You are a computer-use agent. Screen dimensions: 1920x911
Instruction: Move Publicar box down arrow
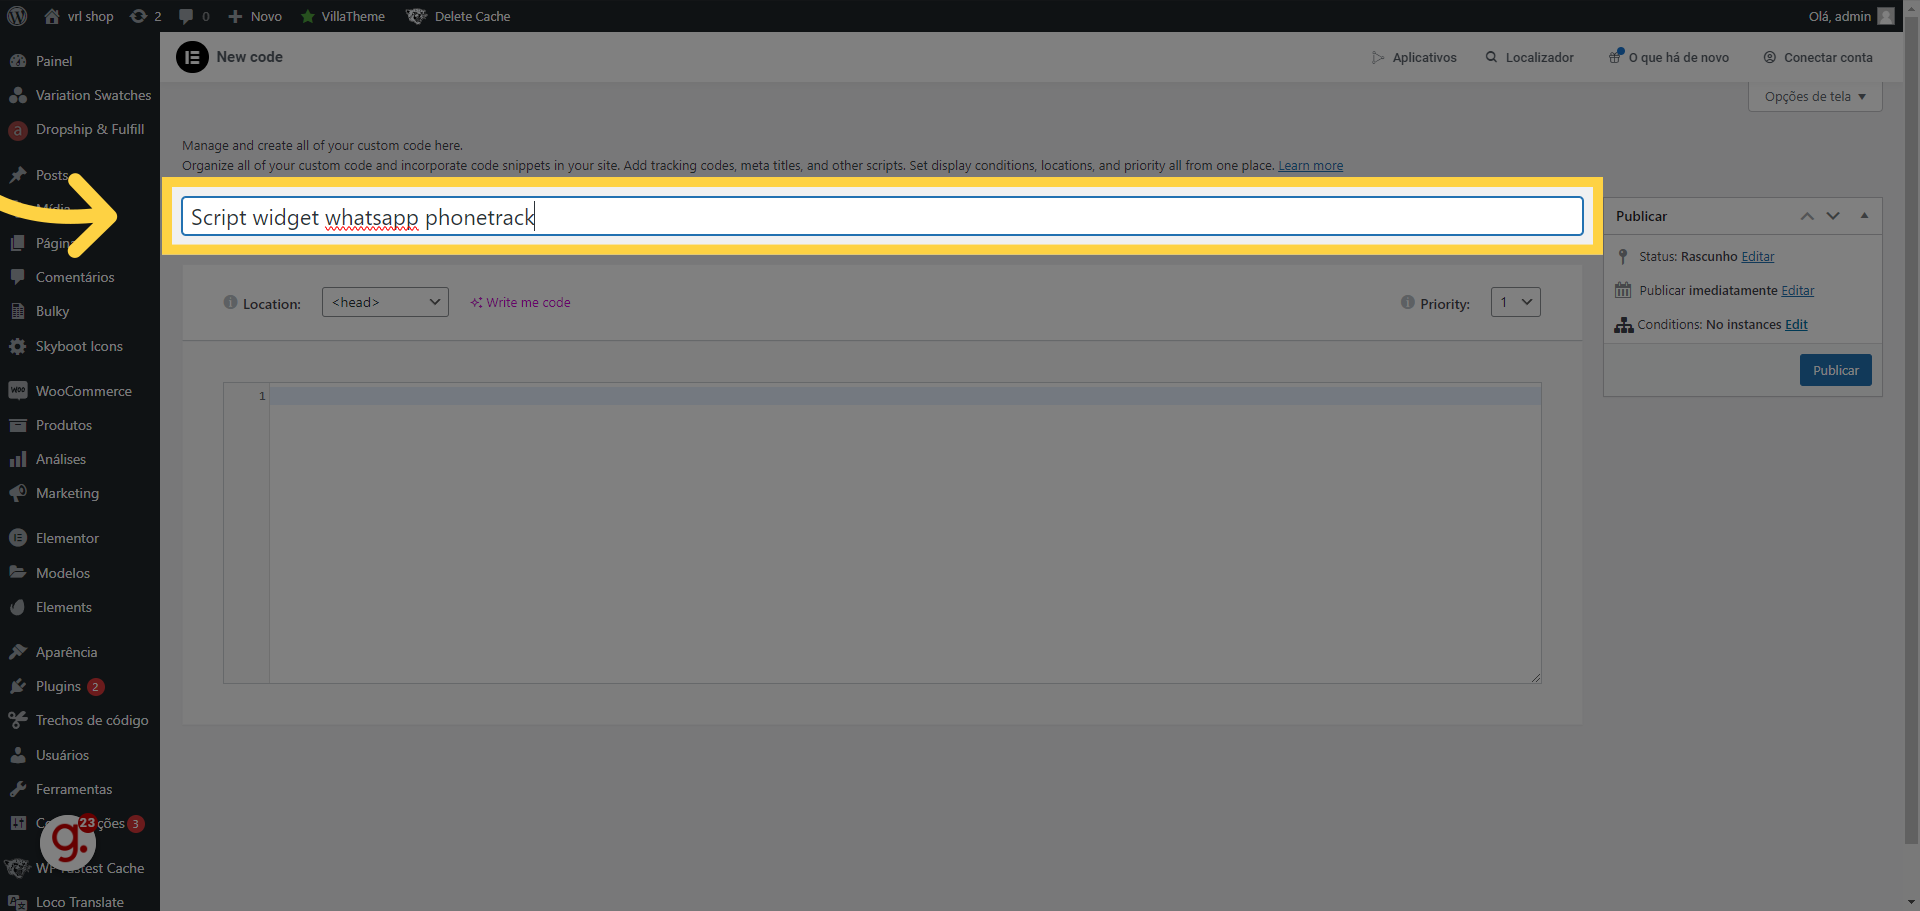1833,216
